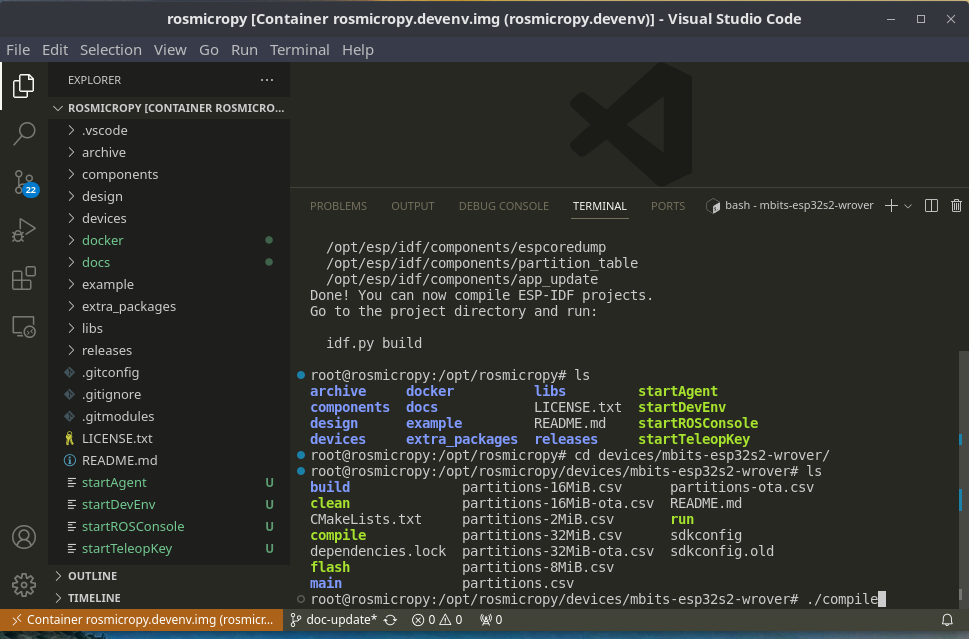Open the startDevEnv file
969x639 pixels.
point(169,504)
